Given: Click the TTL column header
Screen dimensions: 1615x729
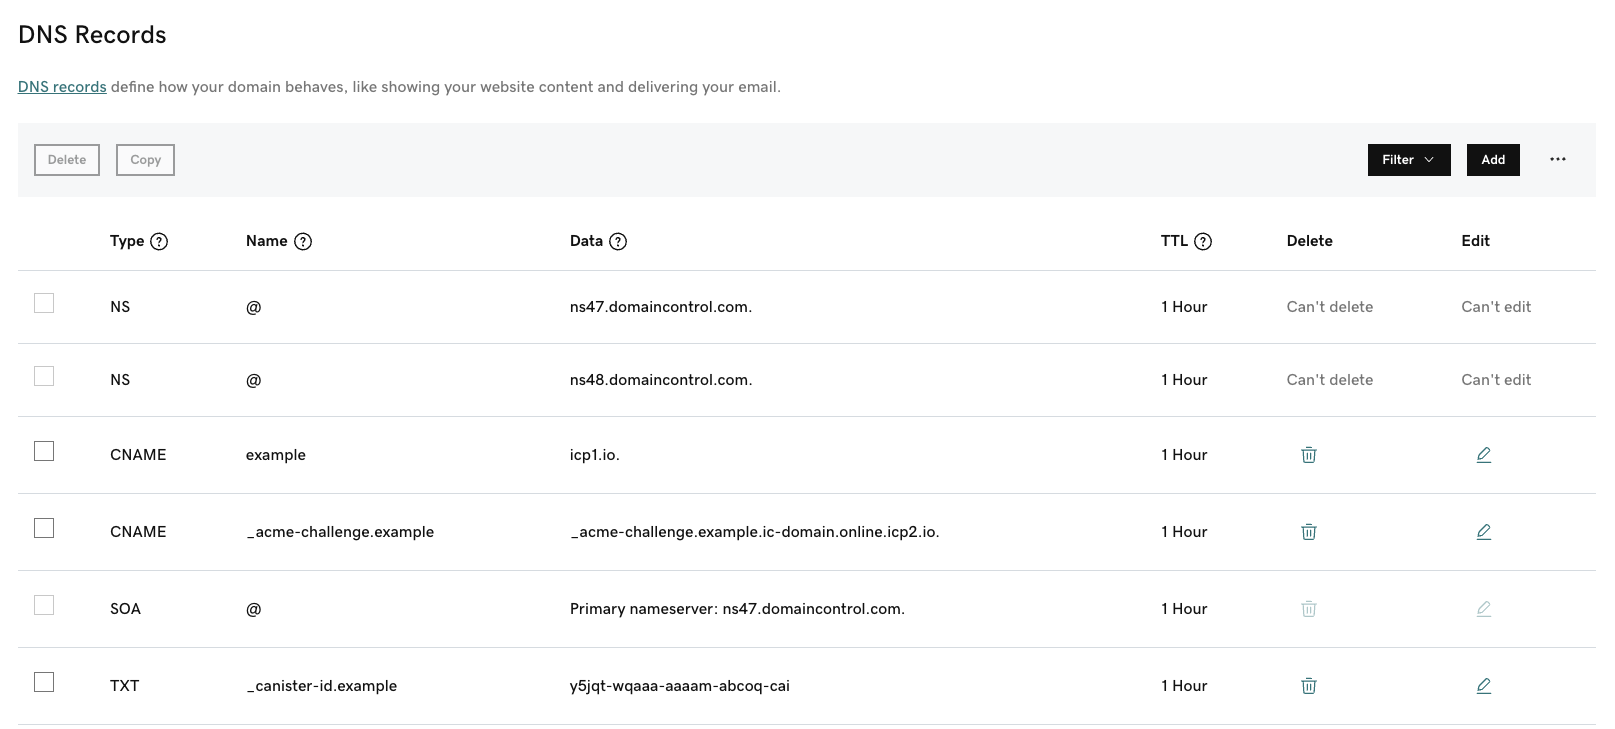Looking at the screenshot, I should [1174, 241].
